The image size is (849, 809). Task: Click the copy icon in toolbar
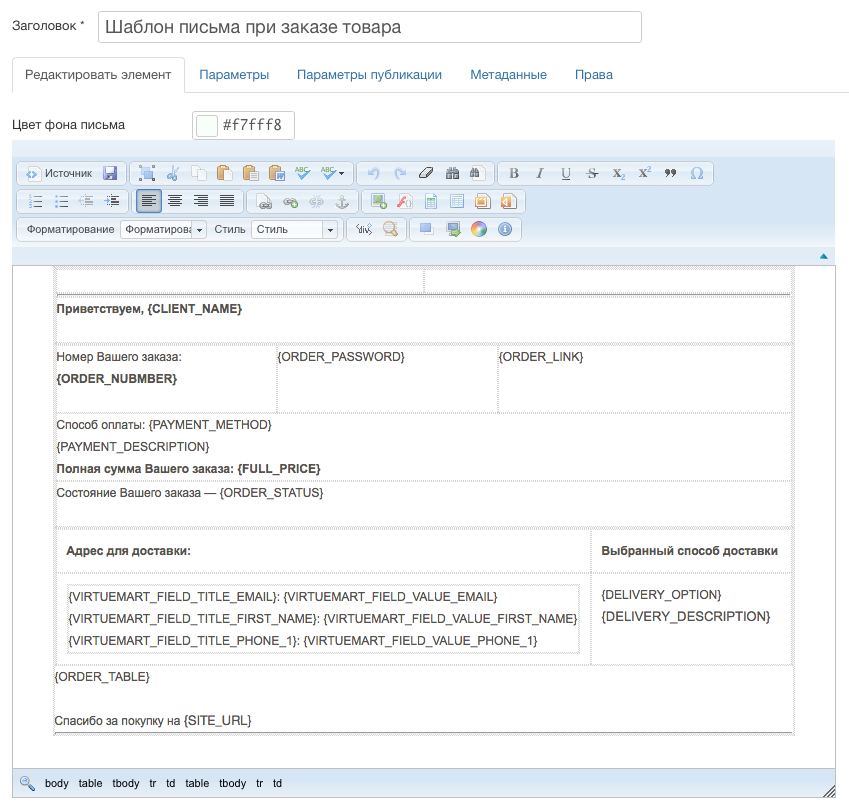coord(199,173)
